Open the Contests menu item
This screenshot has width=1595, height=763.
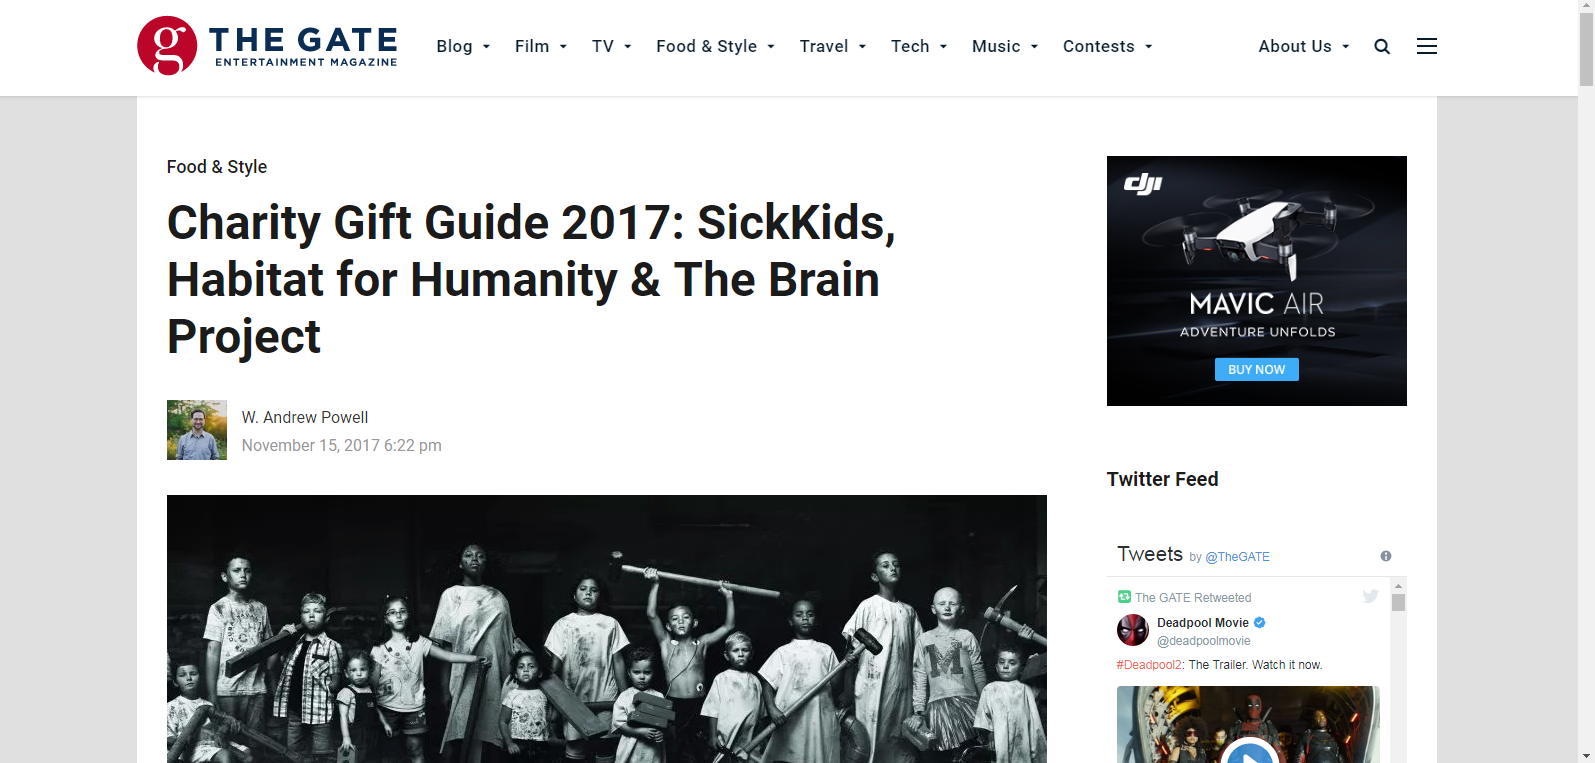[1108, 46]
